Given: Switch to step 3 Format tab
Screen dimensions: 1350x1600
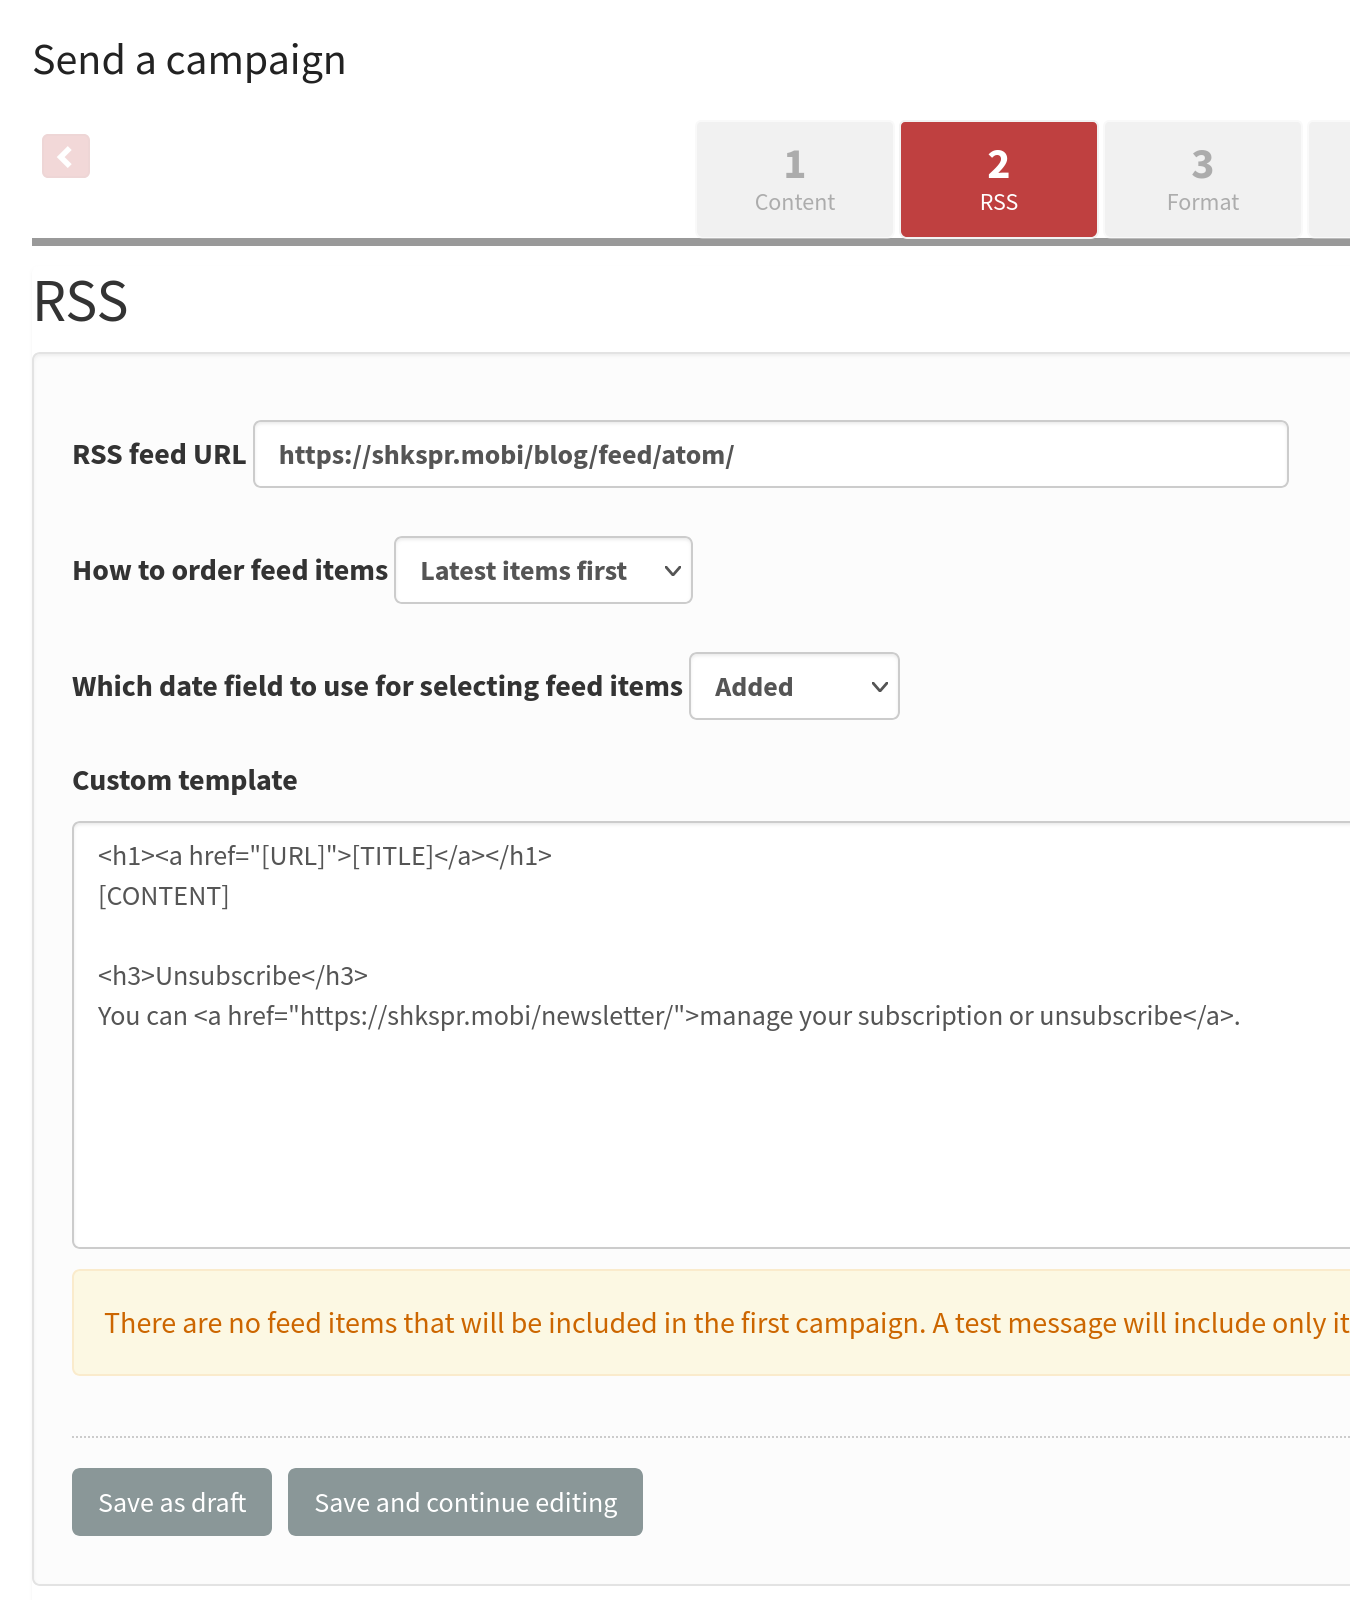Looking at the screenshot, I should click(1202, 180).
